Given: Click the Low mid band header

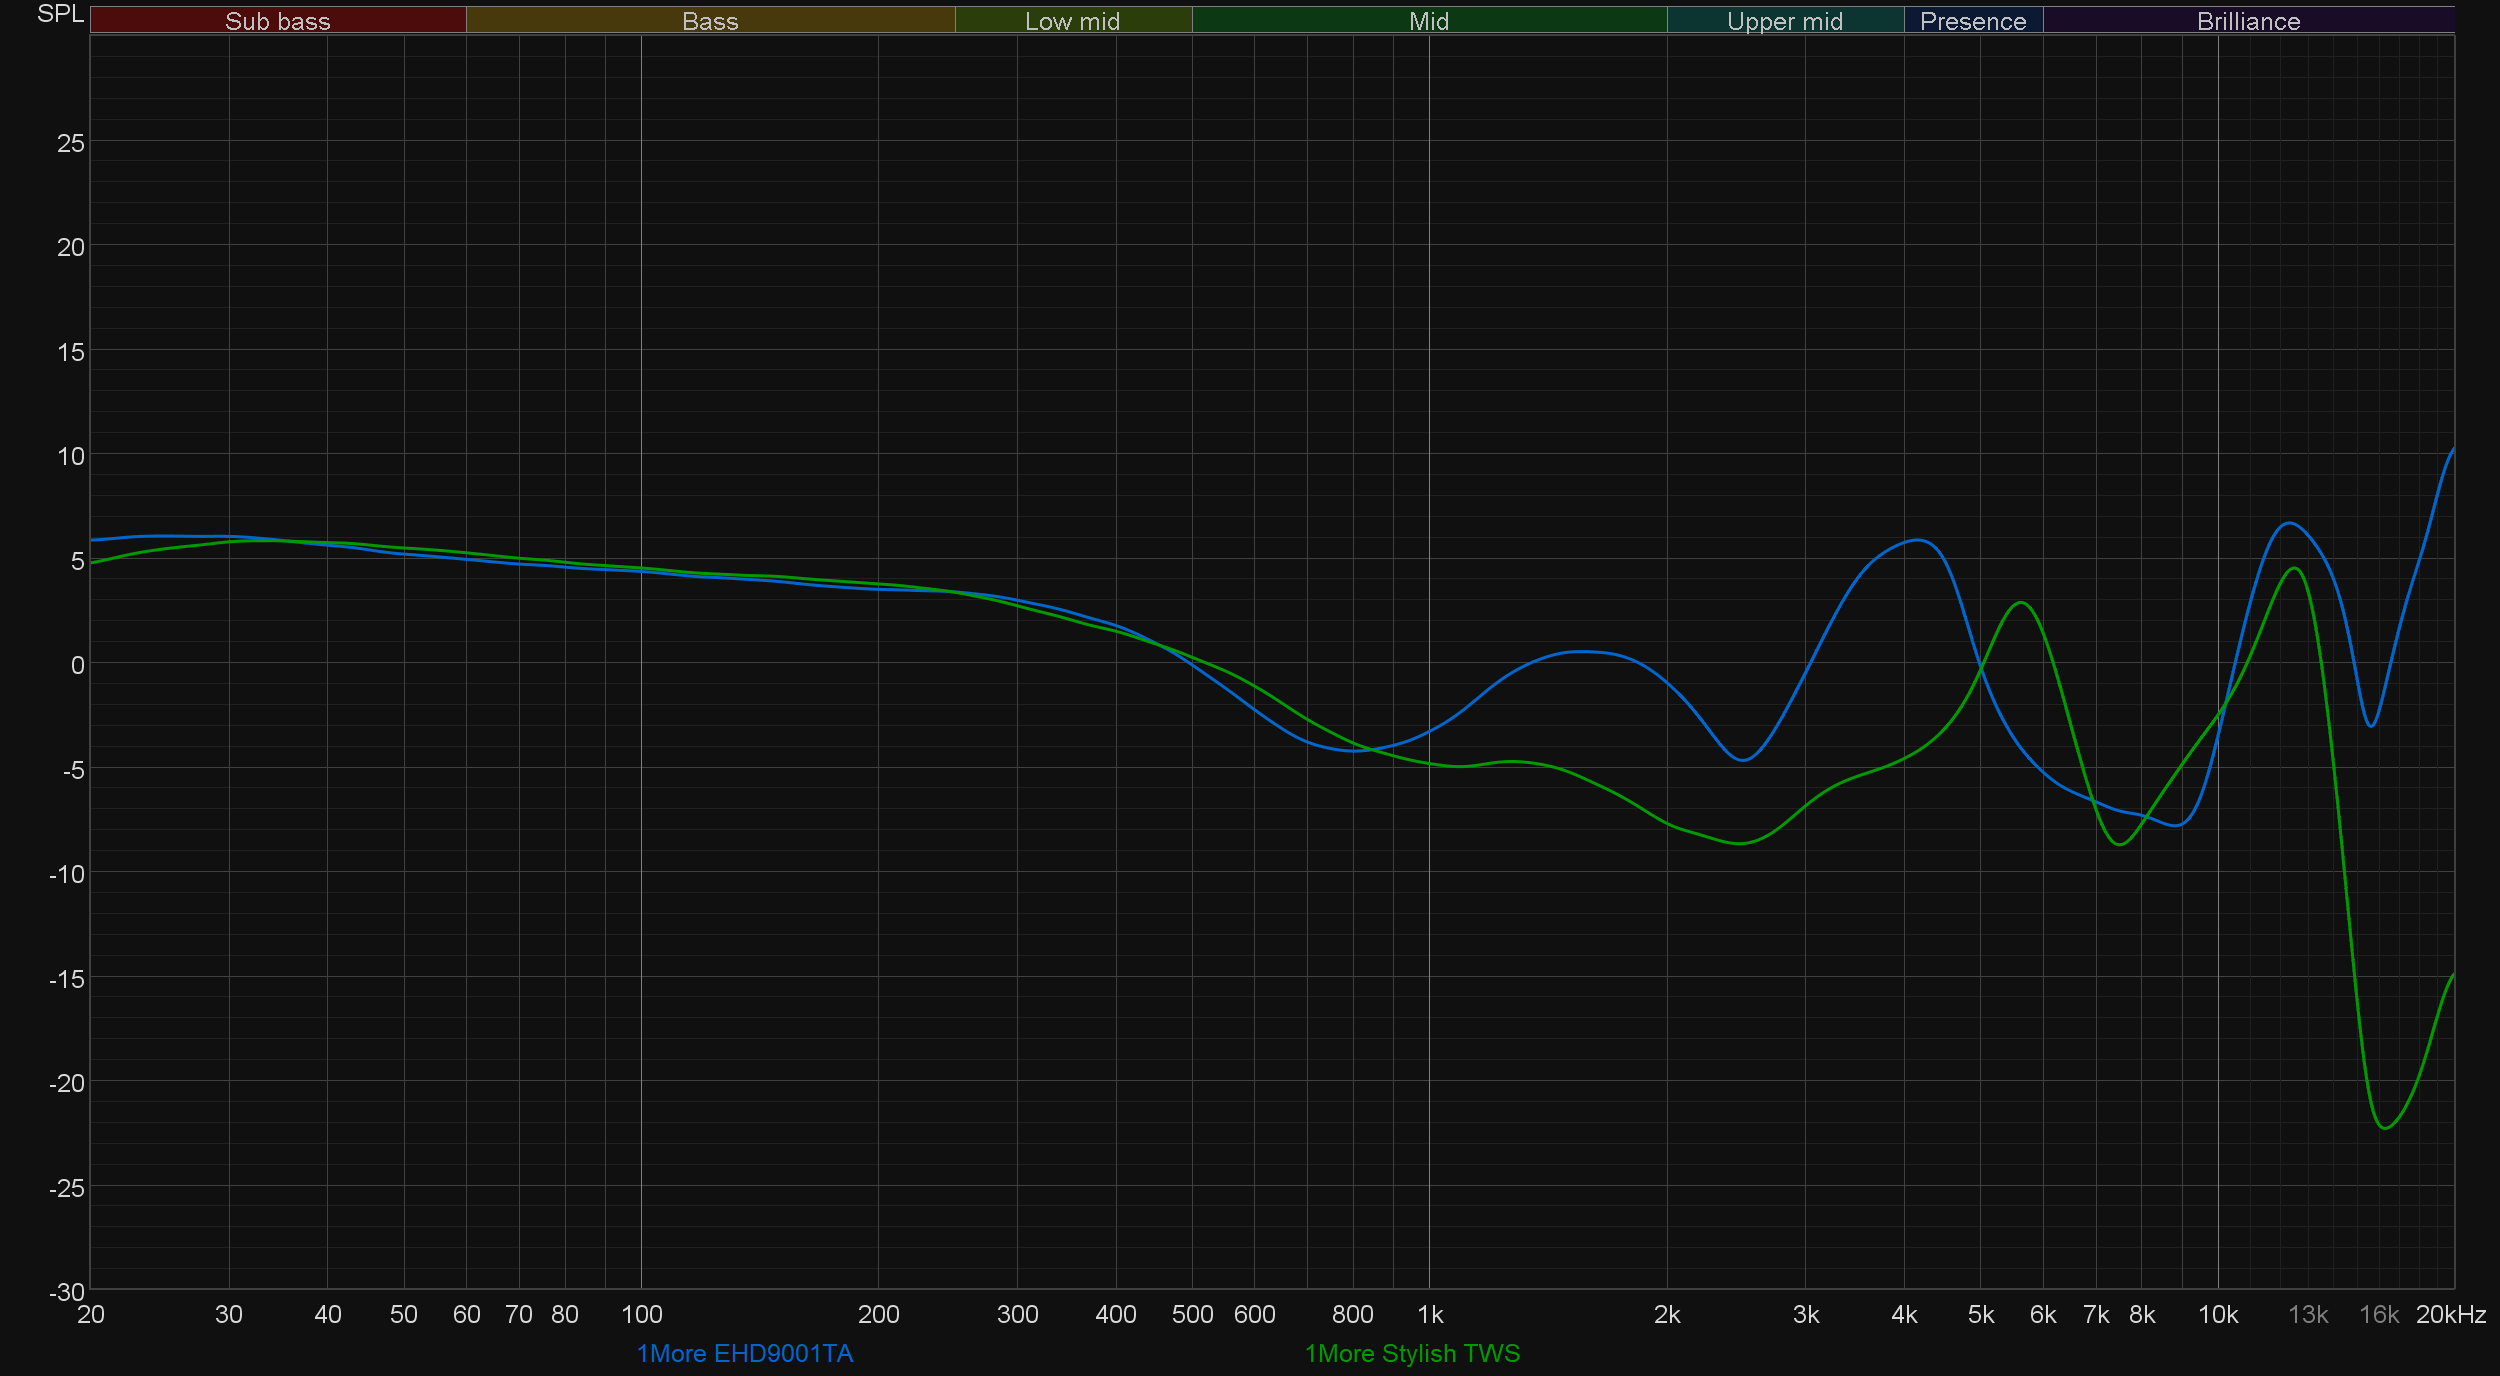Looking at the screenshot, I should pos(1072,21).
